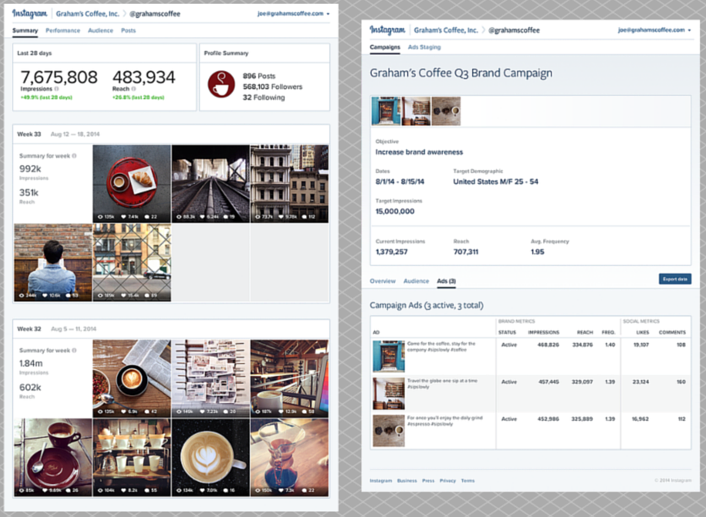Select the Campaigns tab

click(385, 47)
